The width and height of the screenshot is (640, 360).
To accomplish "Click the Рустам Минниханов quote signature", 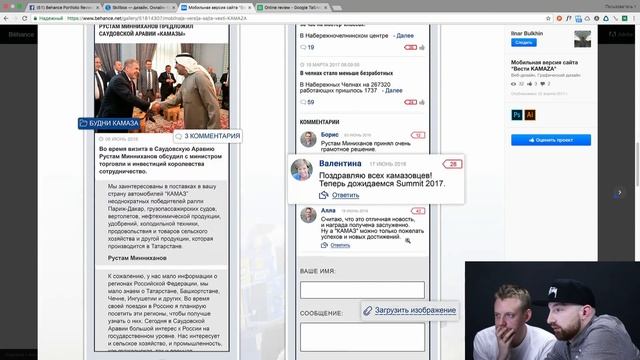I will [137, 258].
